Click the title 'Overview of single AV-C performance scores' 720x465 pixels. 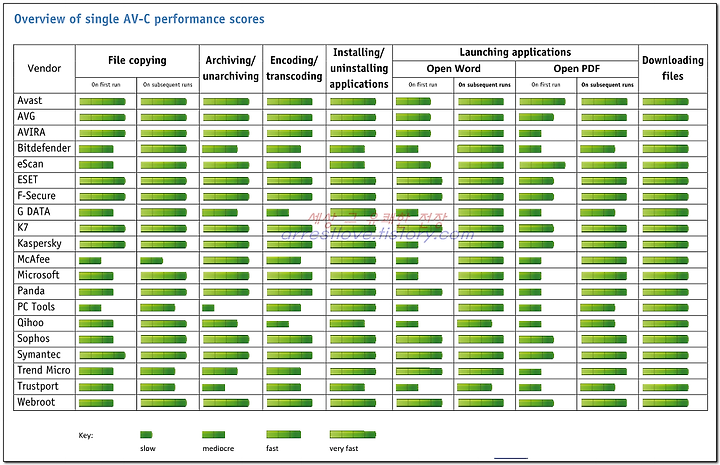coord(139,19)
